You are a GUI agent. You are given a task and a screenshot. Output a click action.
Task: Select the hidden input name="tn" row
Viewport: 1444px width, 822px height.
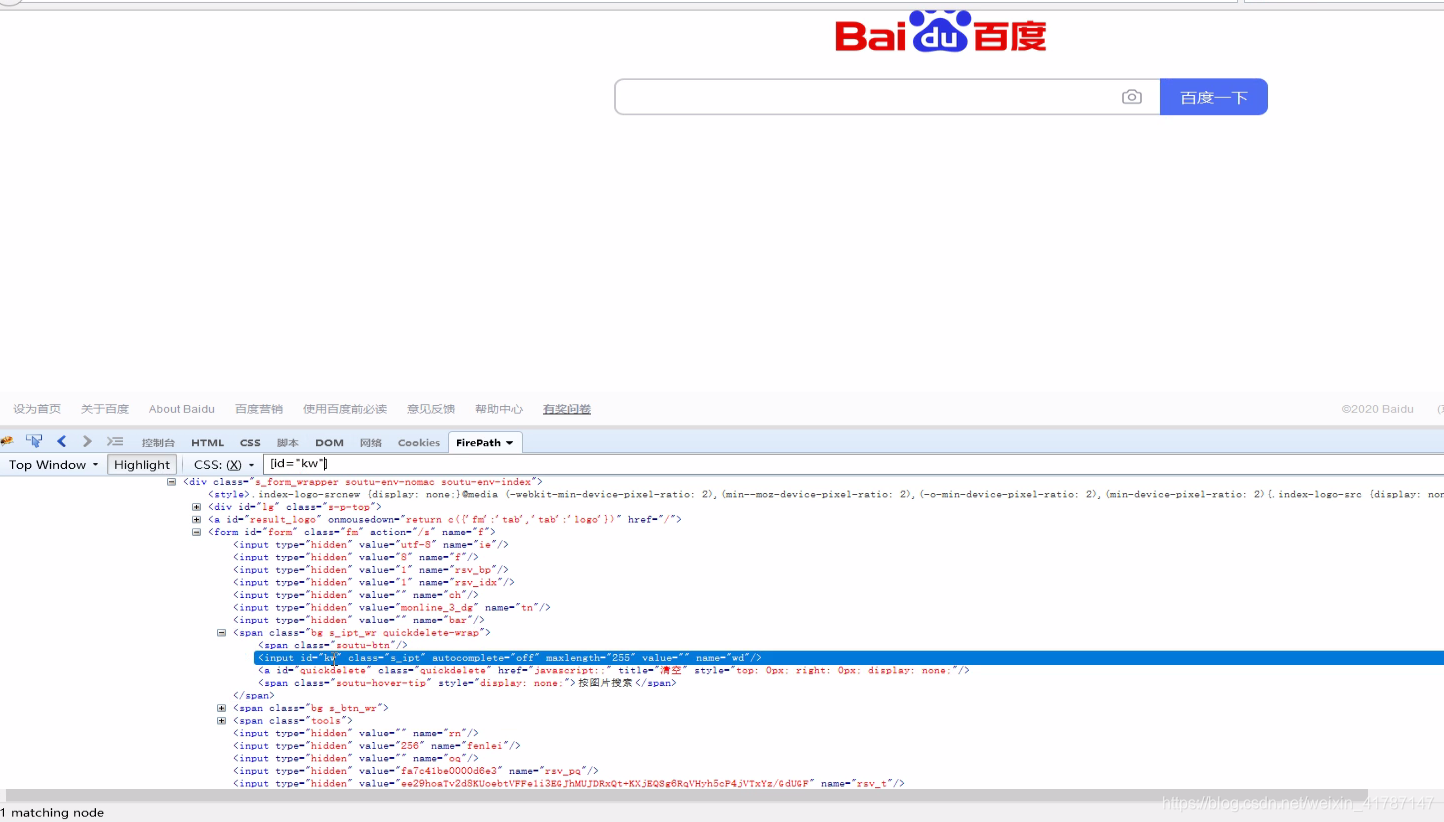(x=392, y=607)
